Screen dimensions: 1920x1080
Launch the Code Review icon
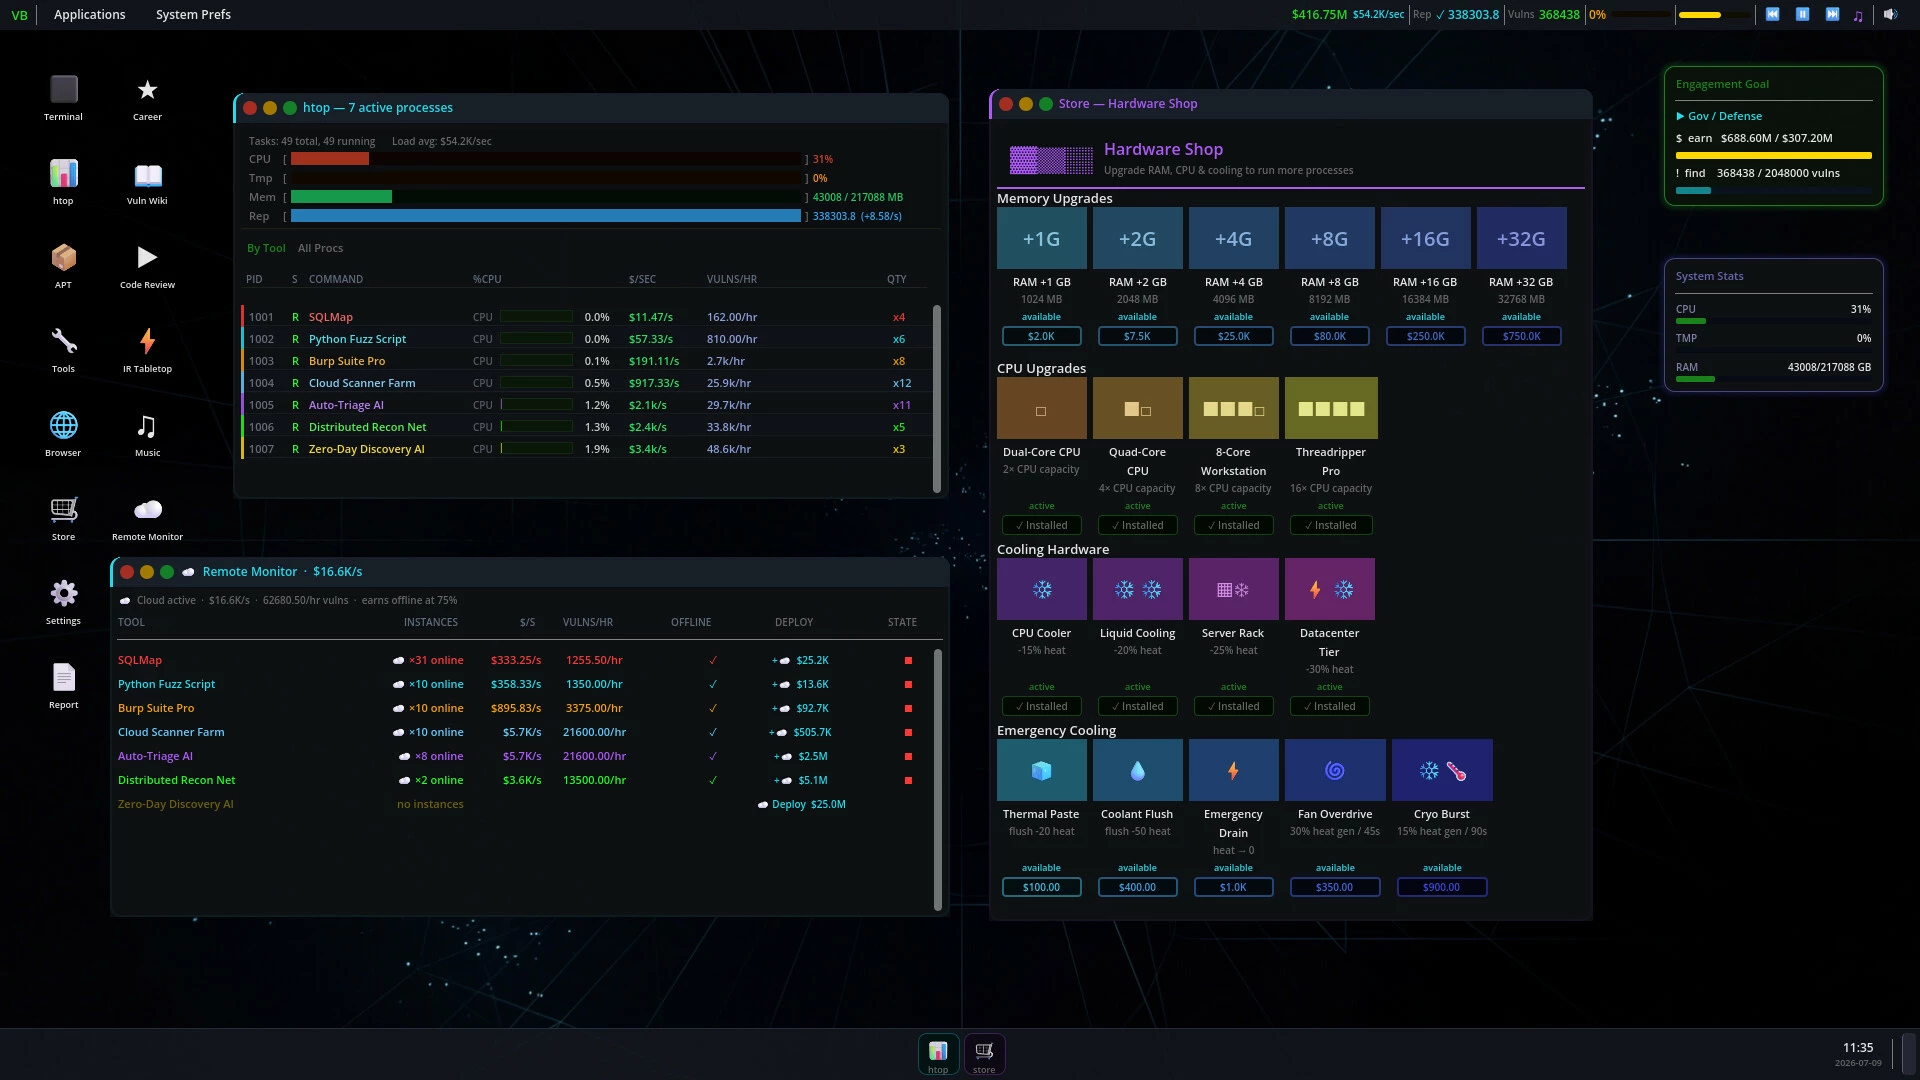click(147, 265)
